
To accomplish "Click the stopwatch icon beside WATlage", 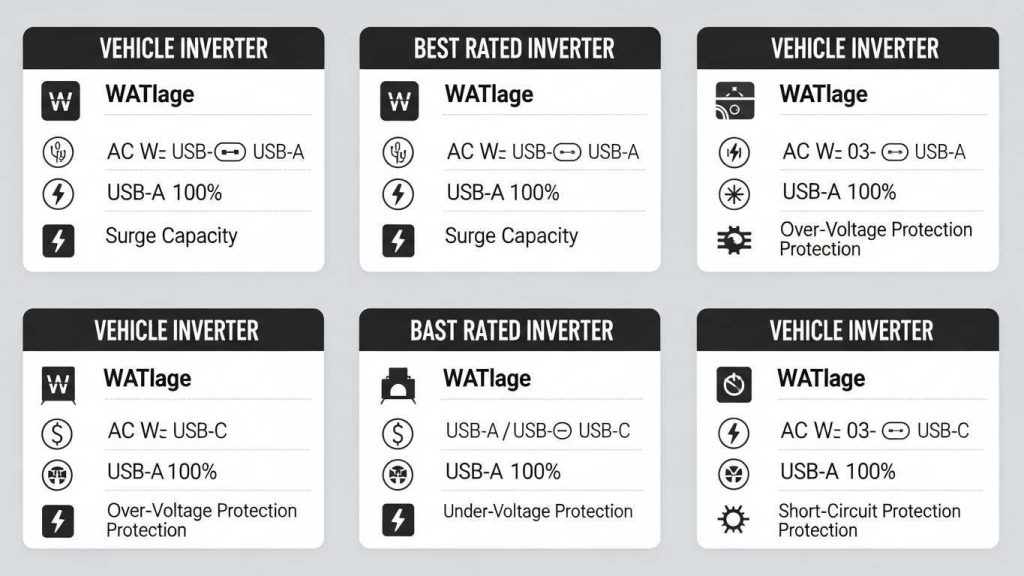I will (x=734, y=384).
